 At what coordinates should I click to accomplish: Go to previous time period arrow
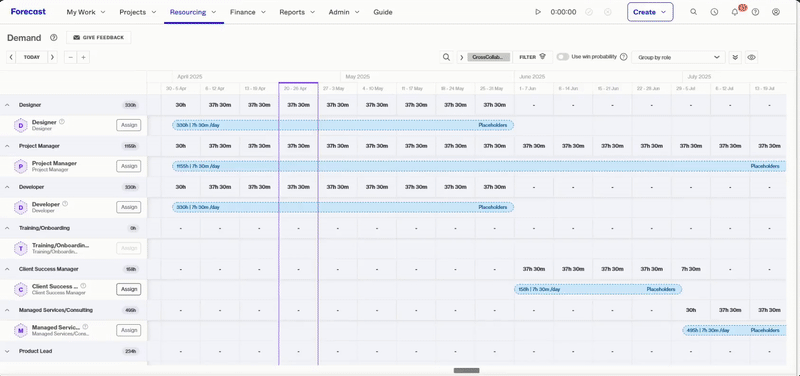11,57
